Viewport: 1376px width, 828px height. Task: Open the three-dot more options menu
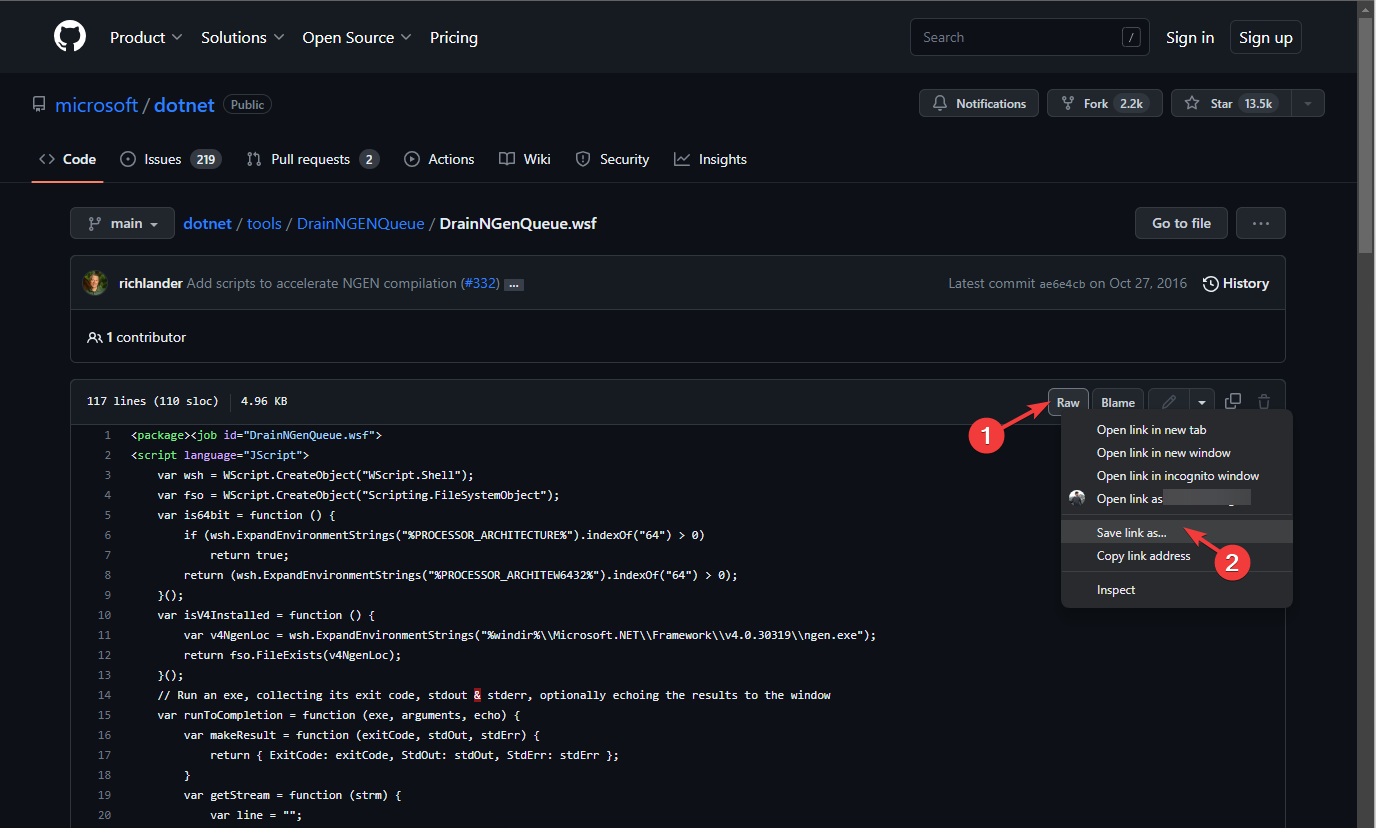pyautogui.click(x=1261, y=223)
